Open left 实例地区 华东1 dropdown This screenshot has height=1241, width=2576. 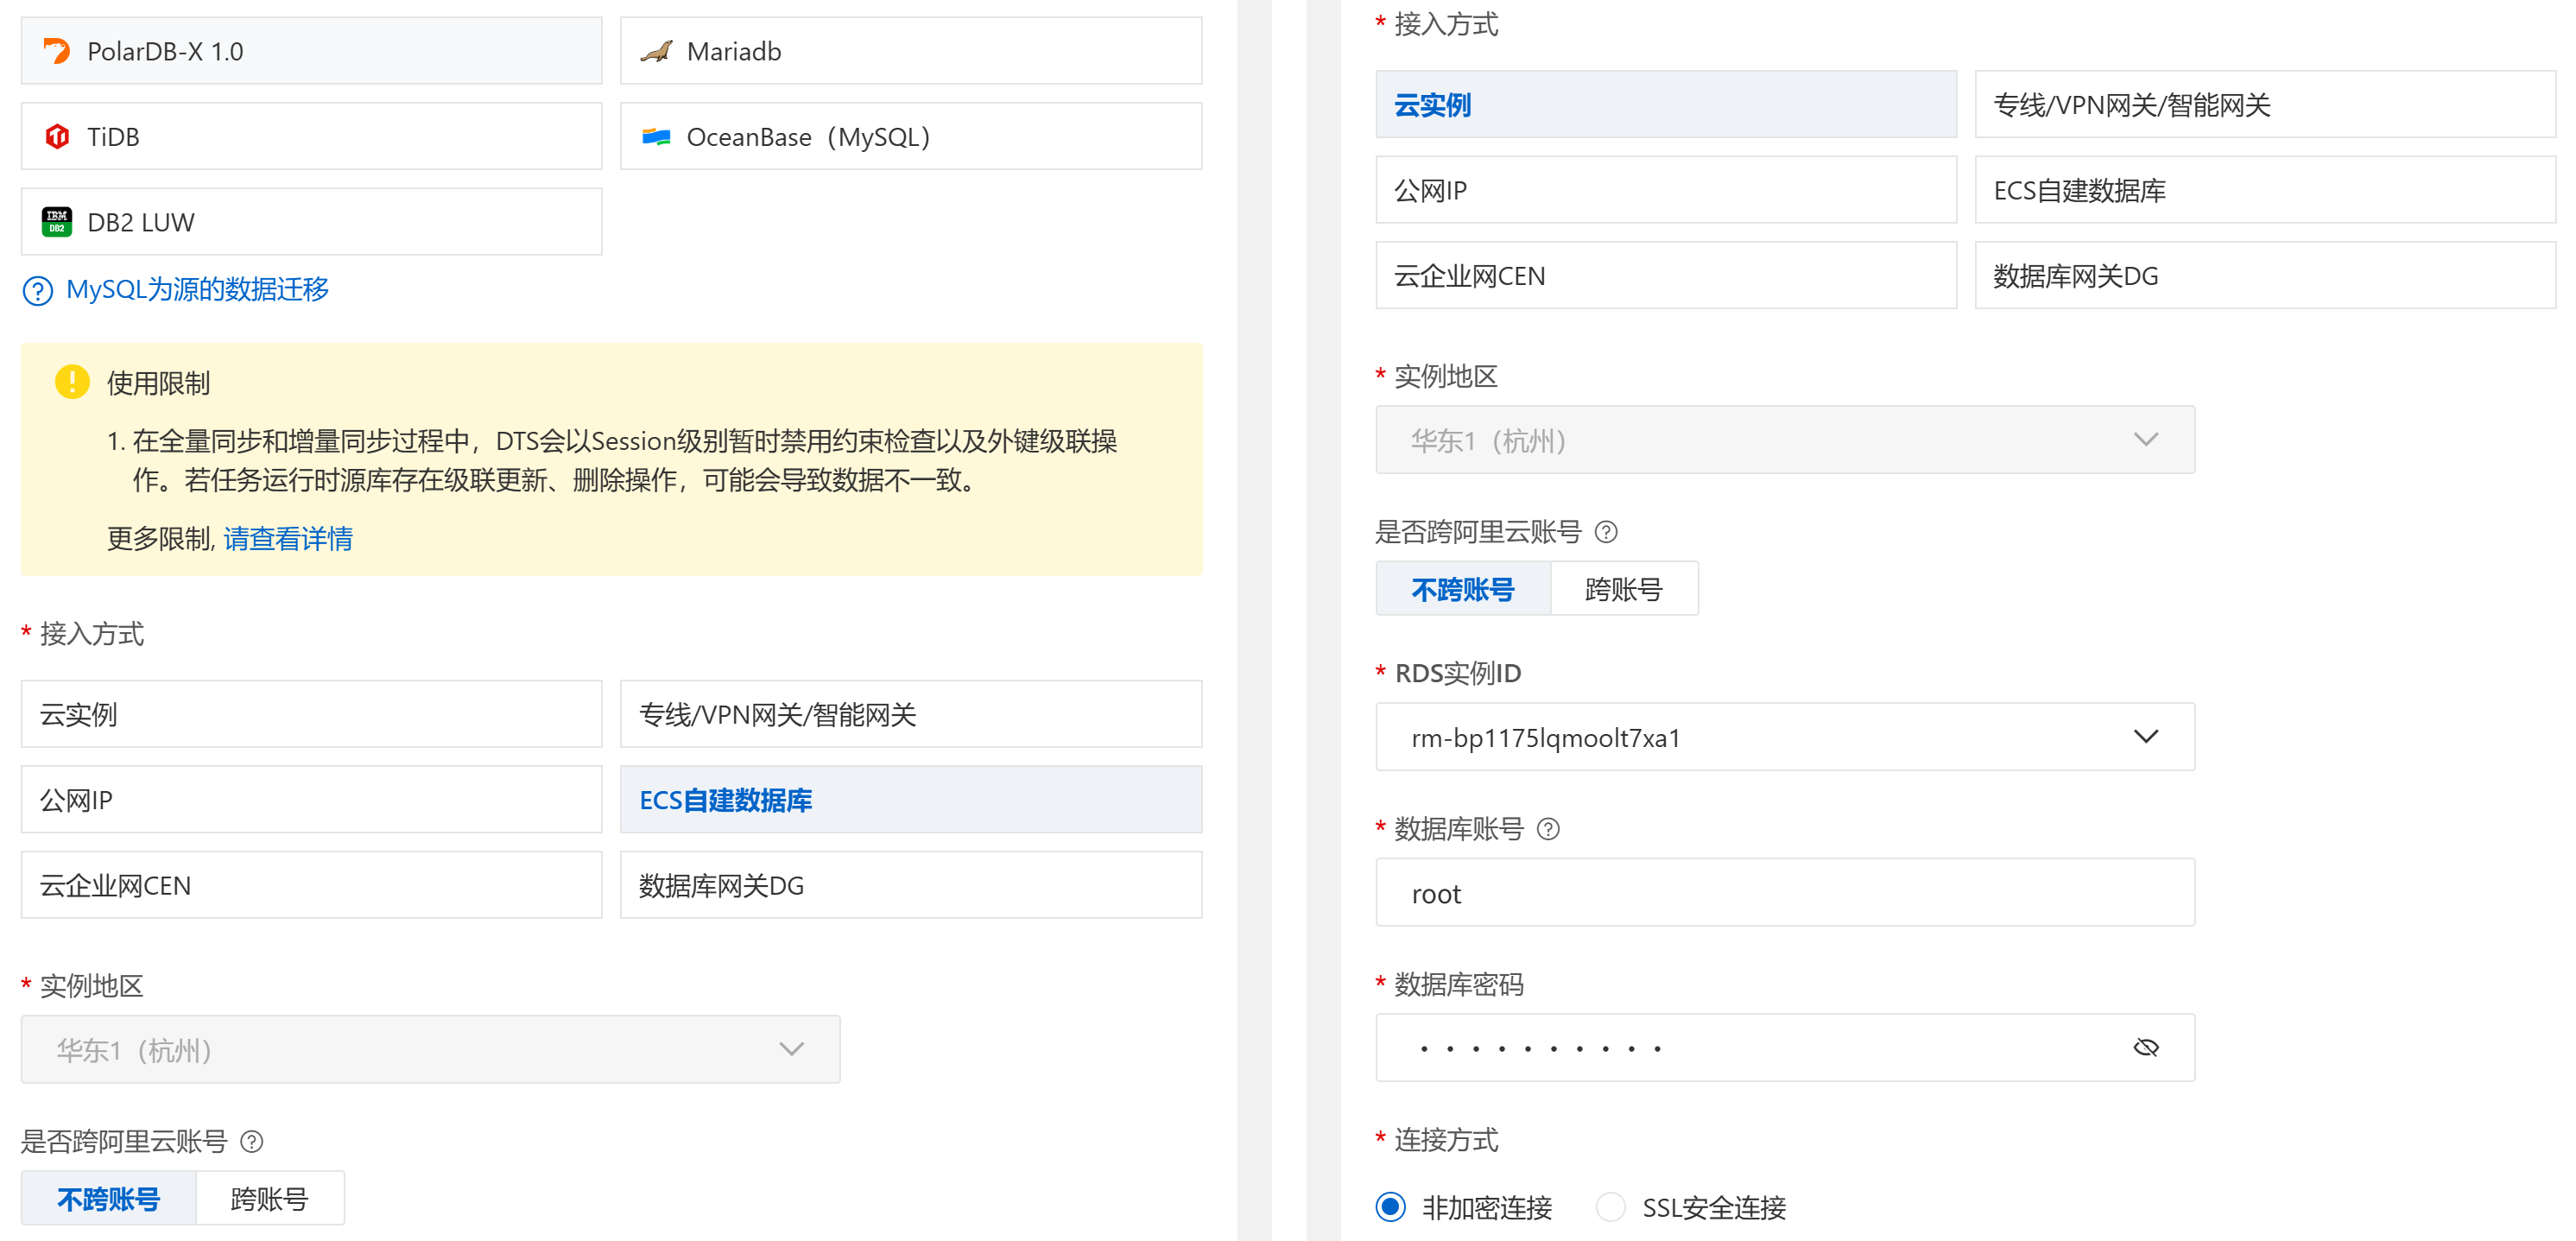coord(430,1050)
